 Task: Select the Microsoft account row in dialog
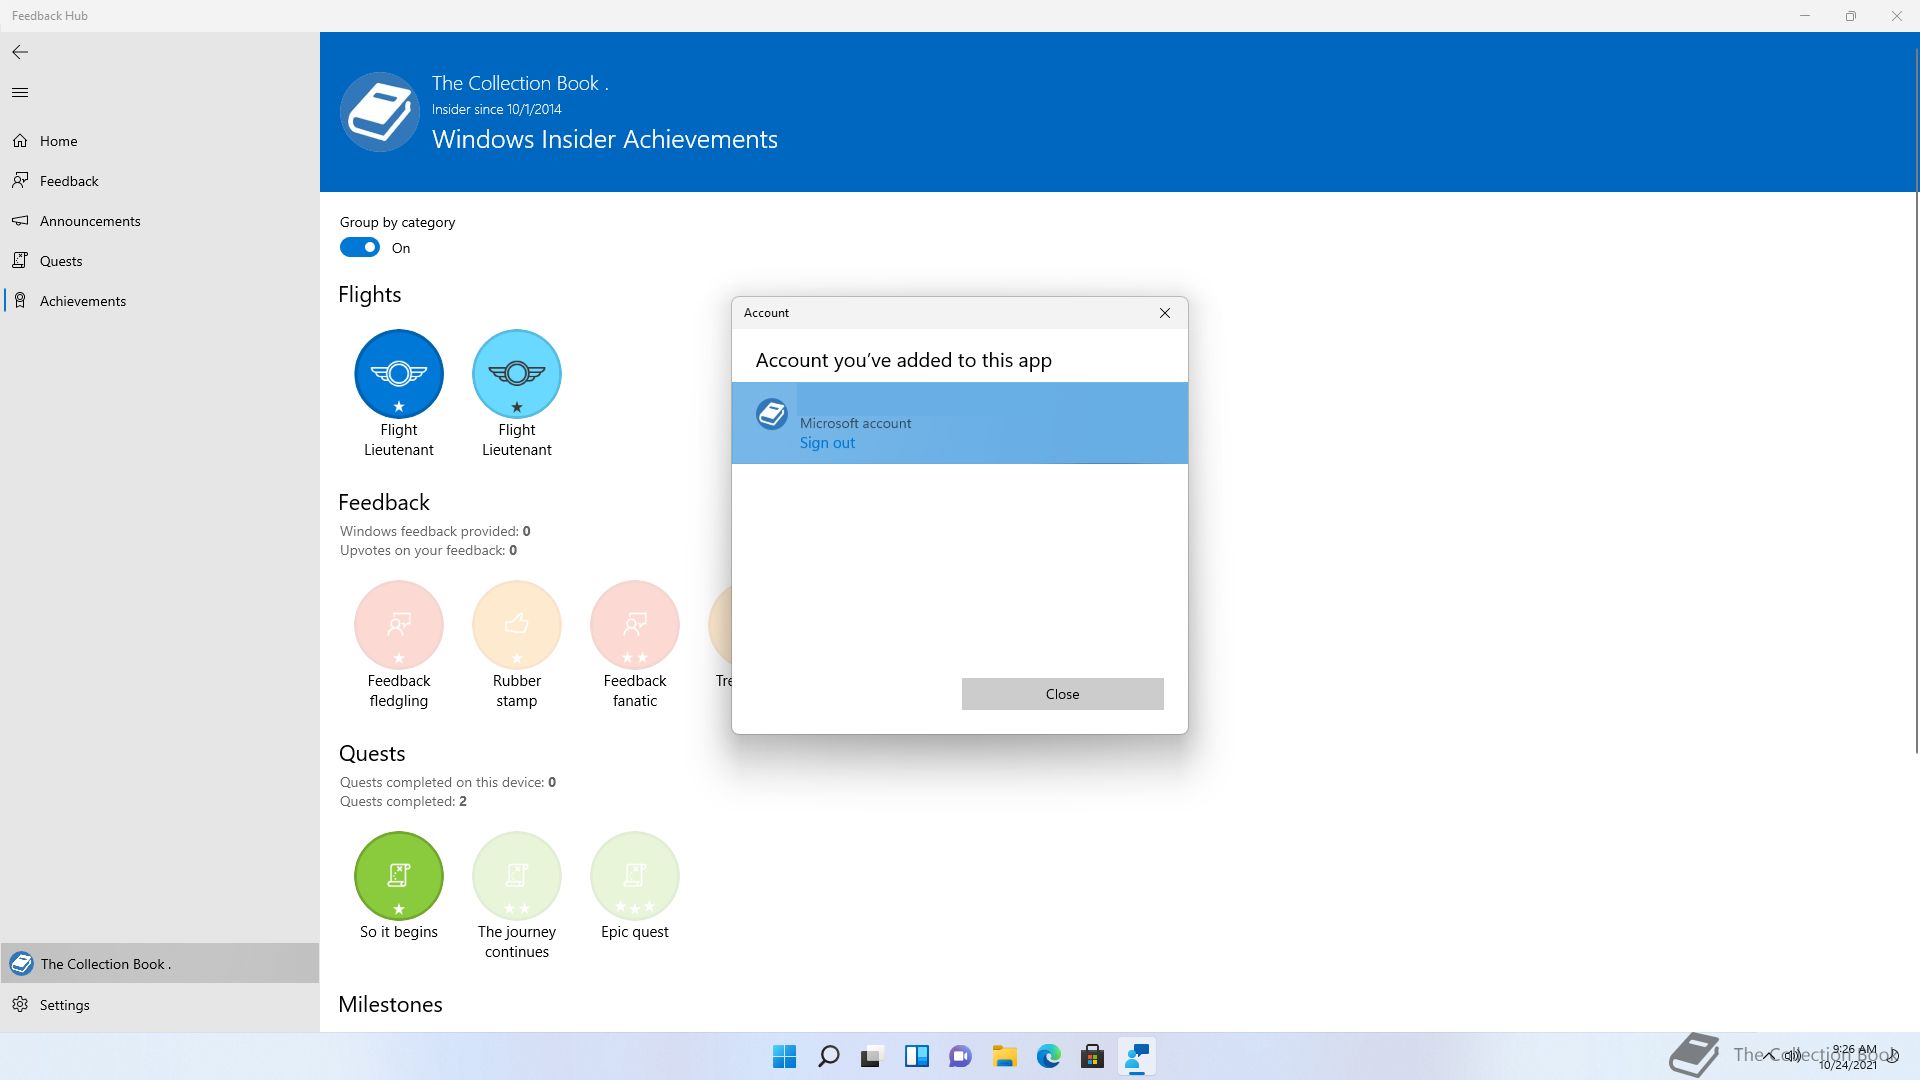click(960, 423)
